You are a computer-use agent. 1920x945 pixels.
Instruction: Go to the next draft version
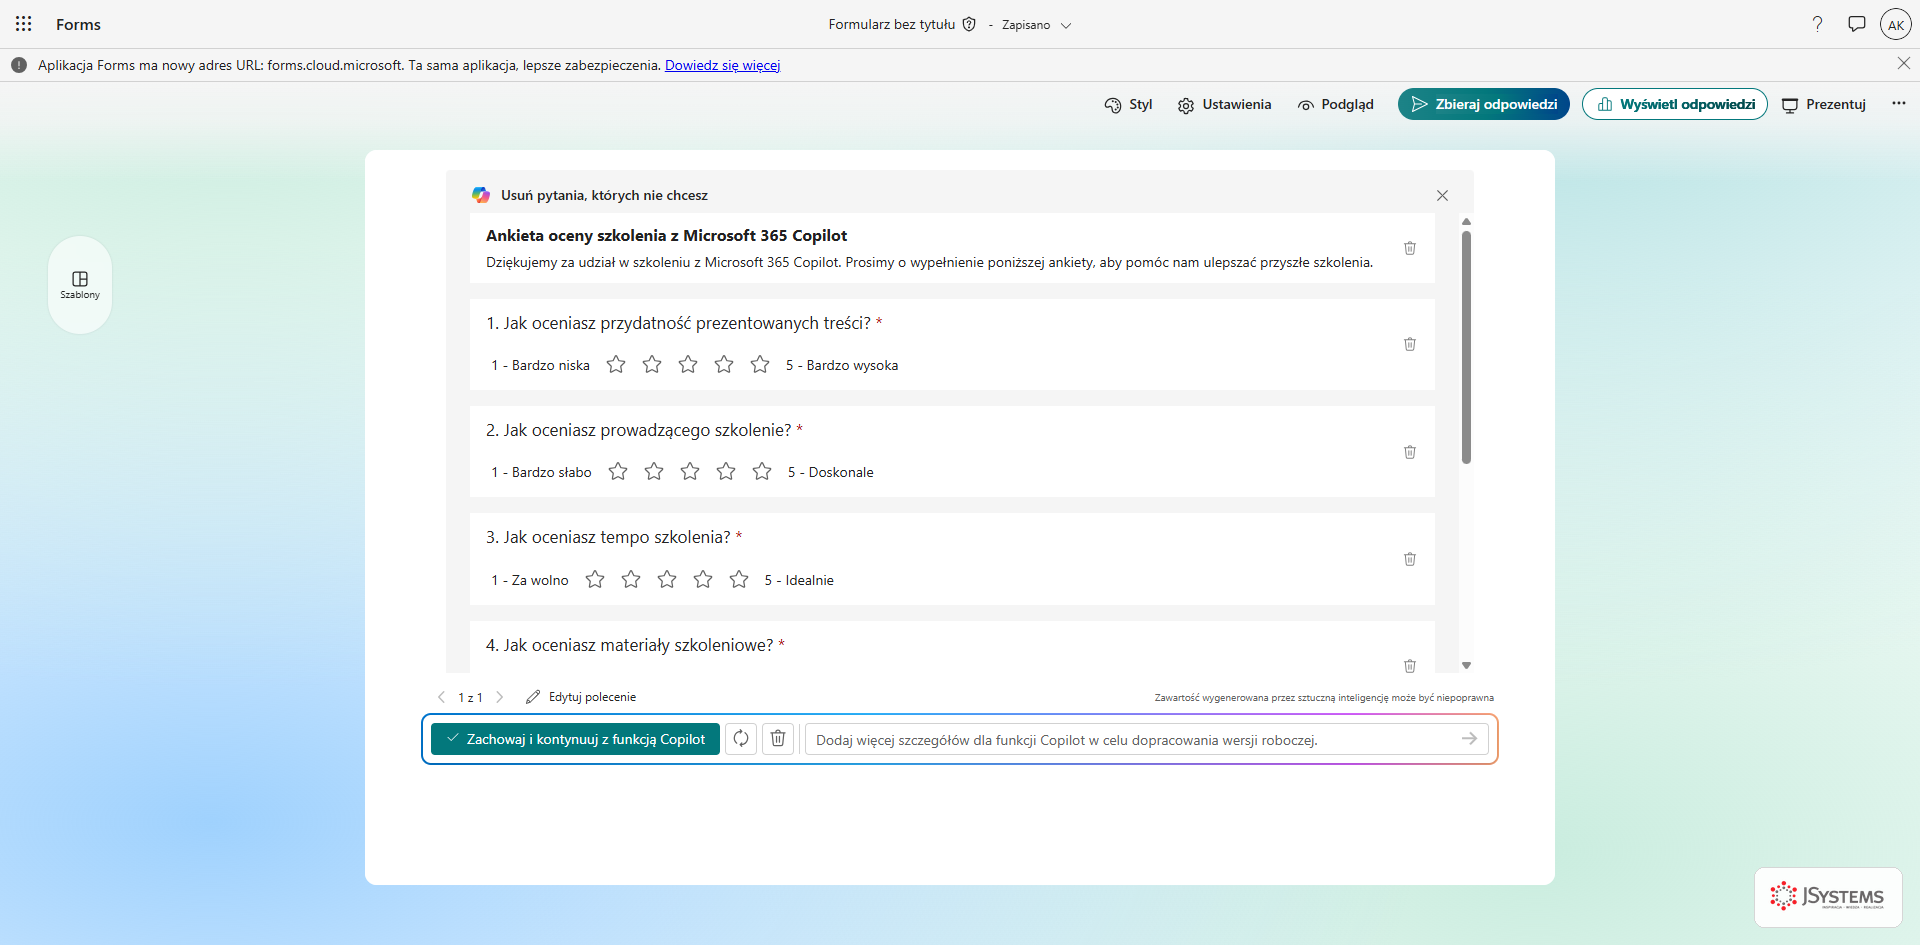tap(500, 697)
